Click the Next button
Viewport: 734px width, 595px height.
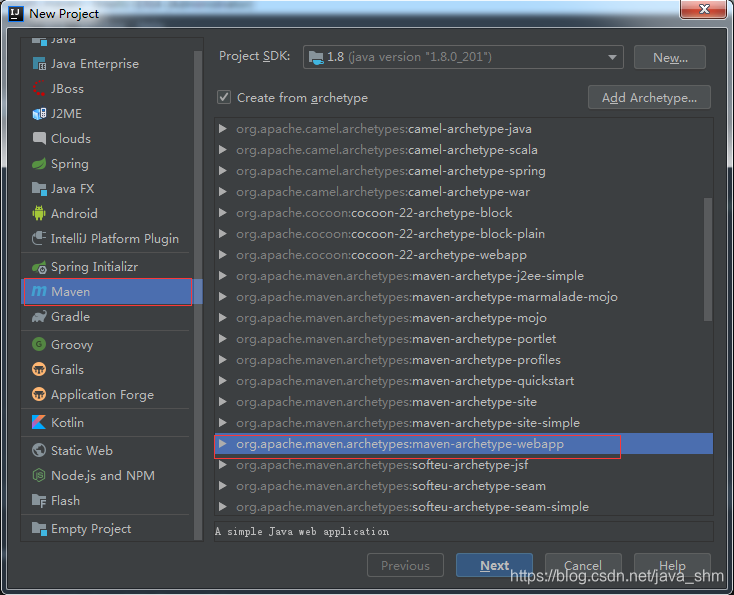tap(494, 565)
